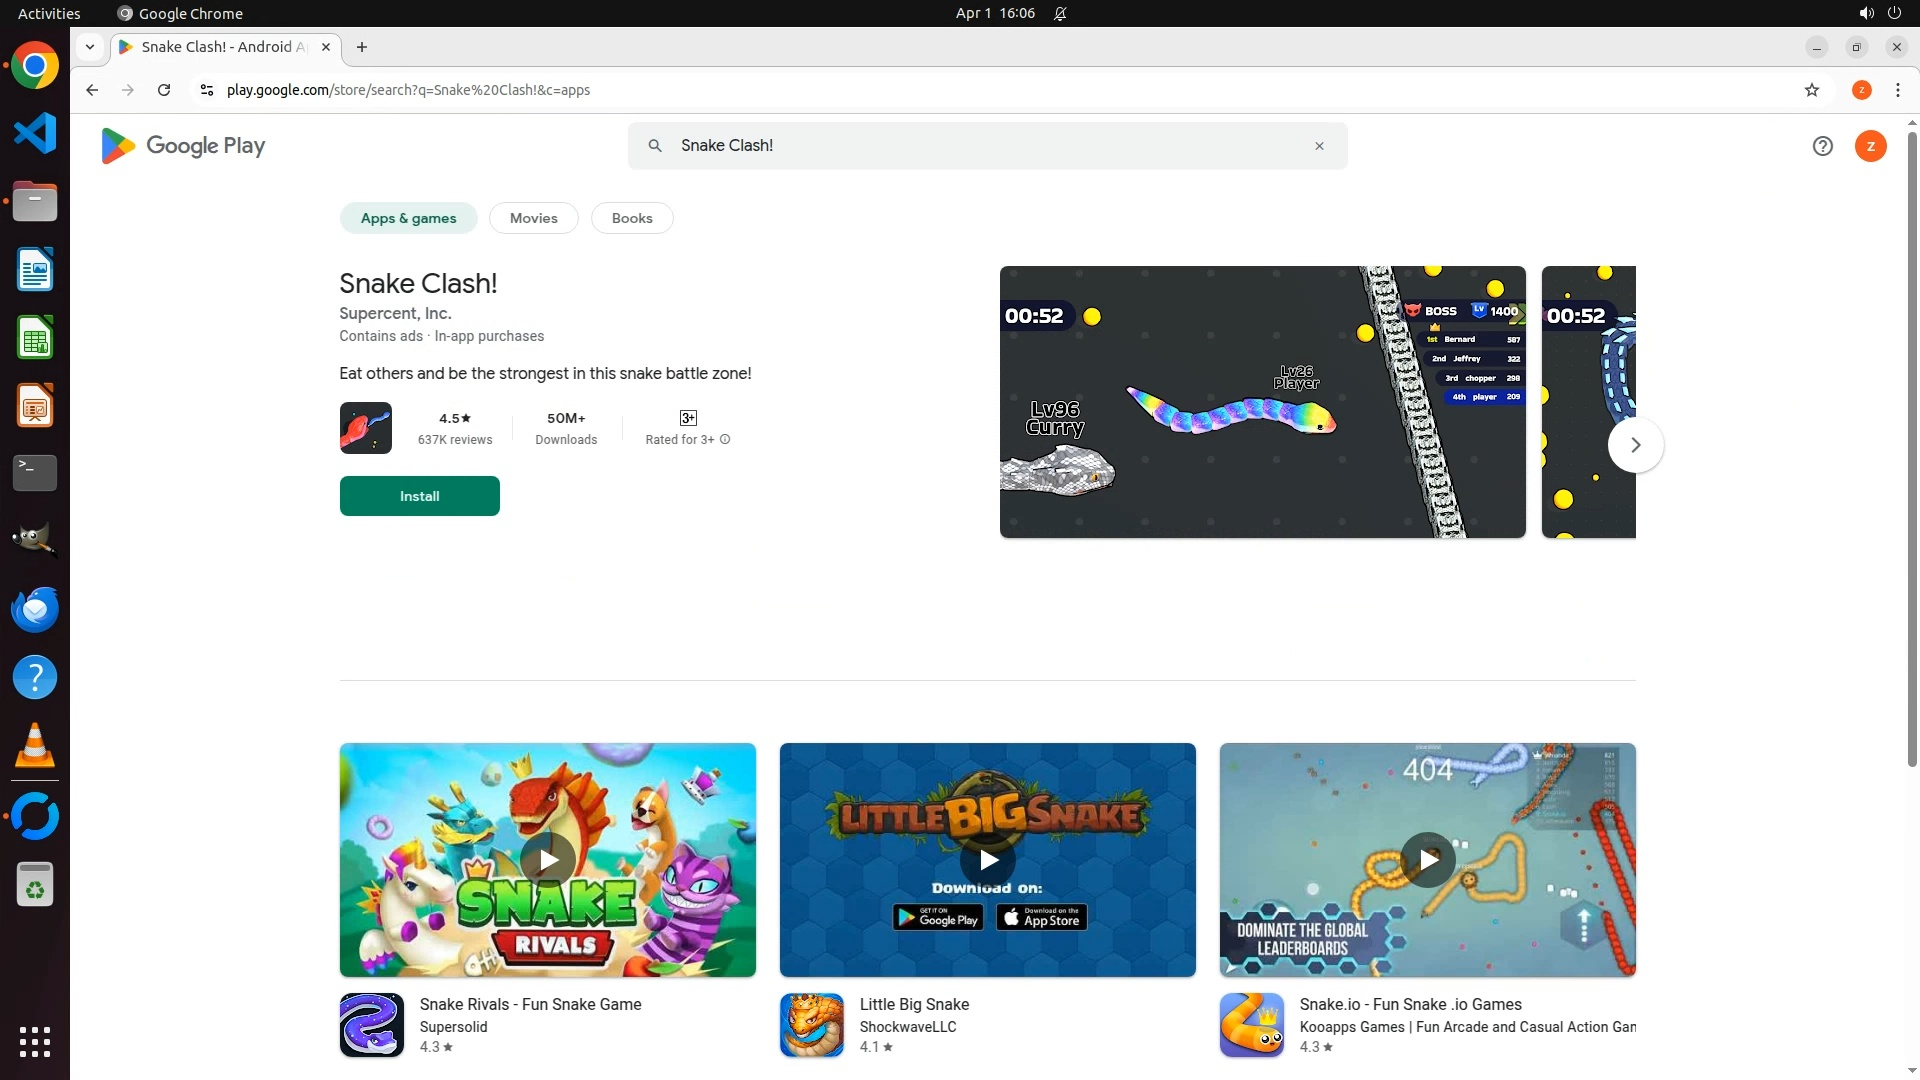The image size is (1920, 1080).
Task: Show next screenshot with carousel arrow
Action: [1635, 445]
